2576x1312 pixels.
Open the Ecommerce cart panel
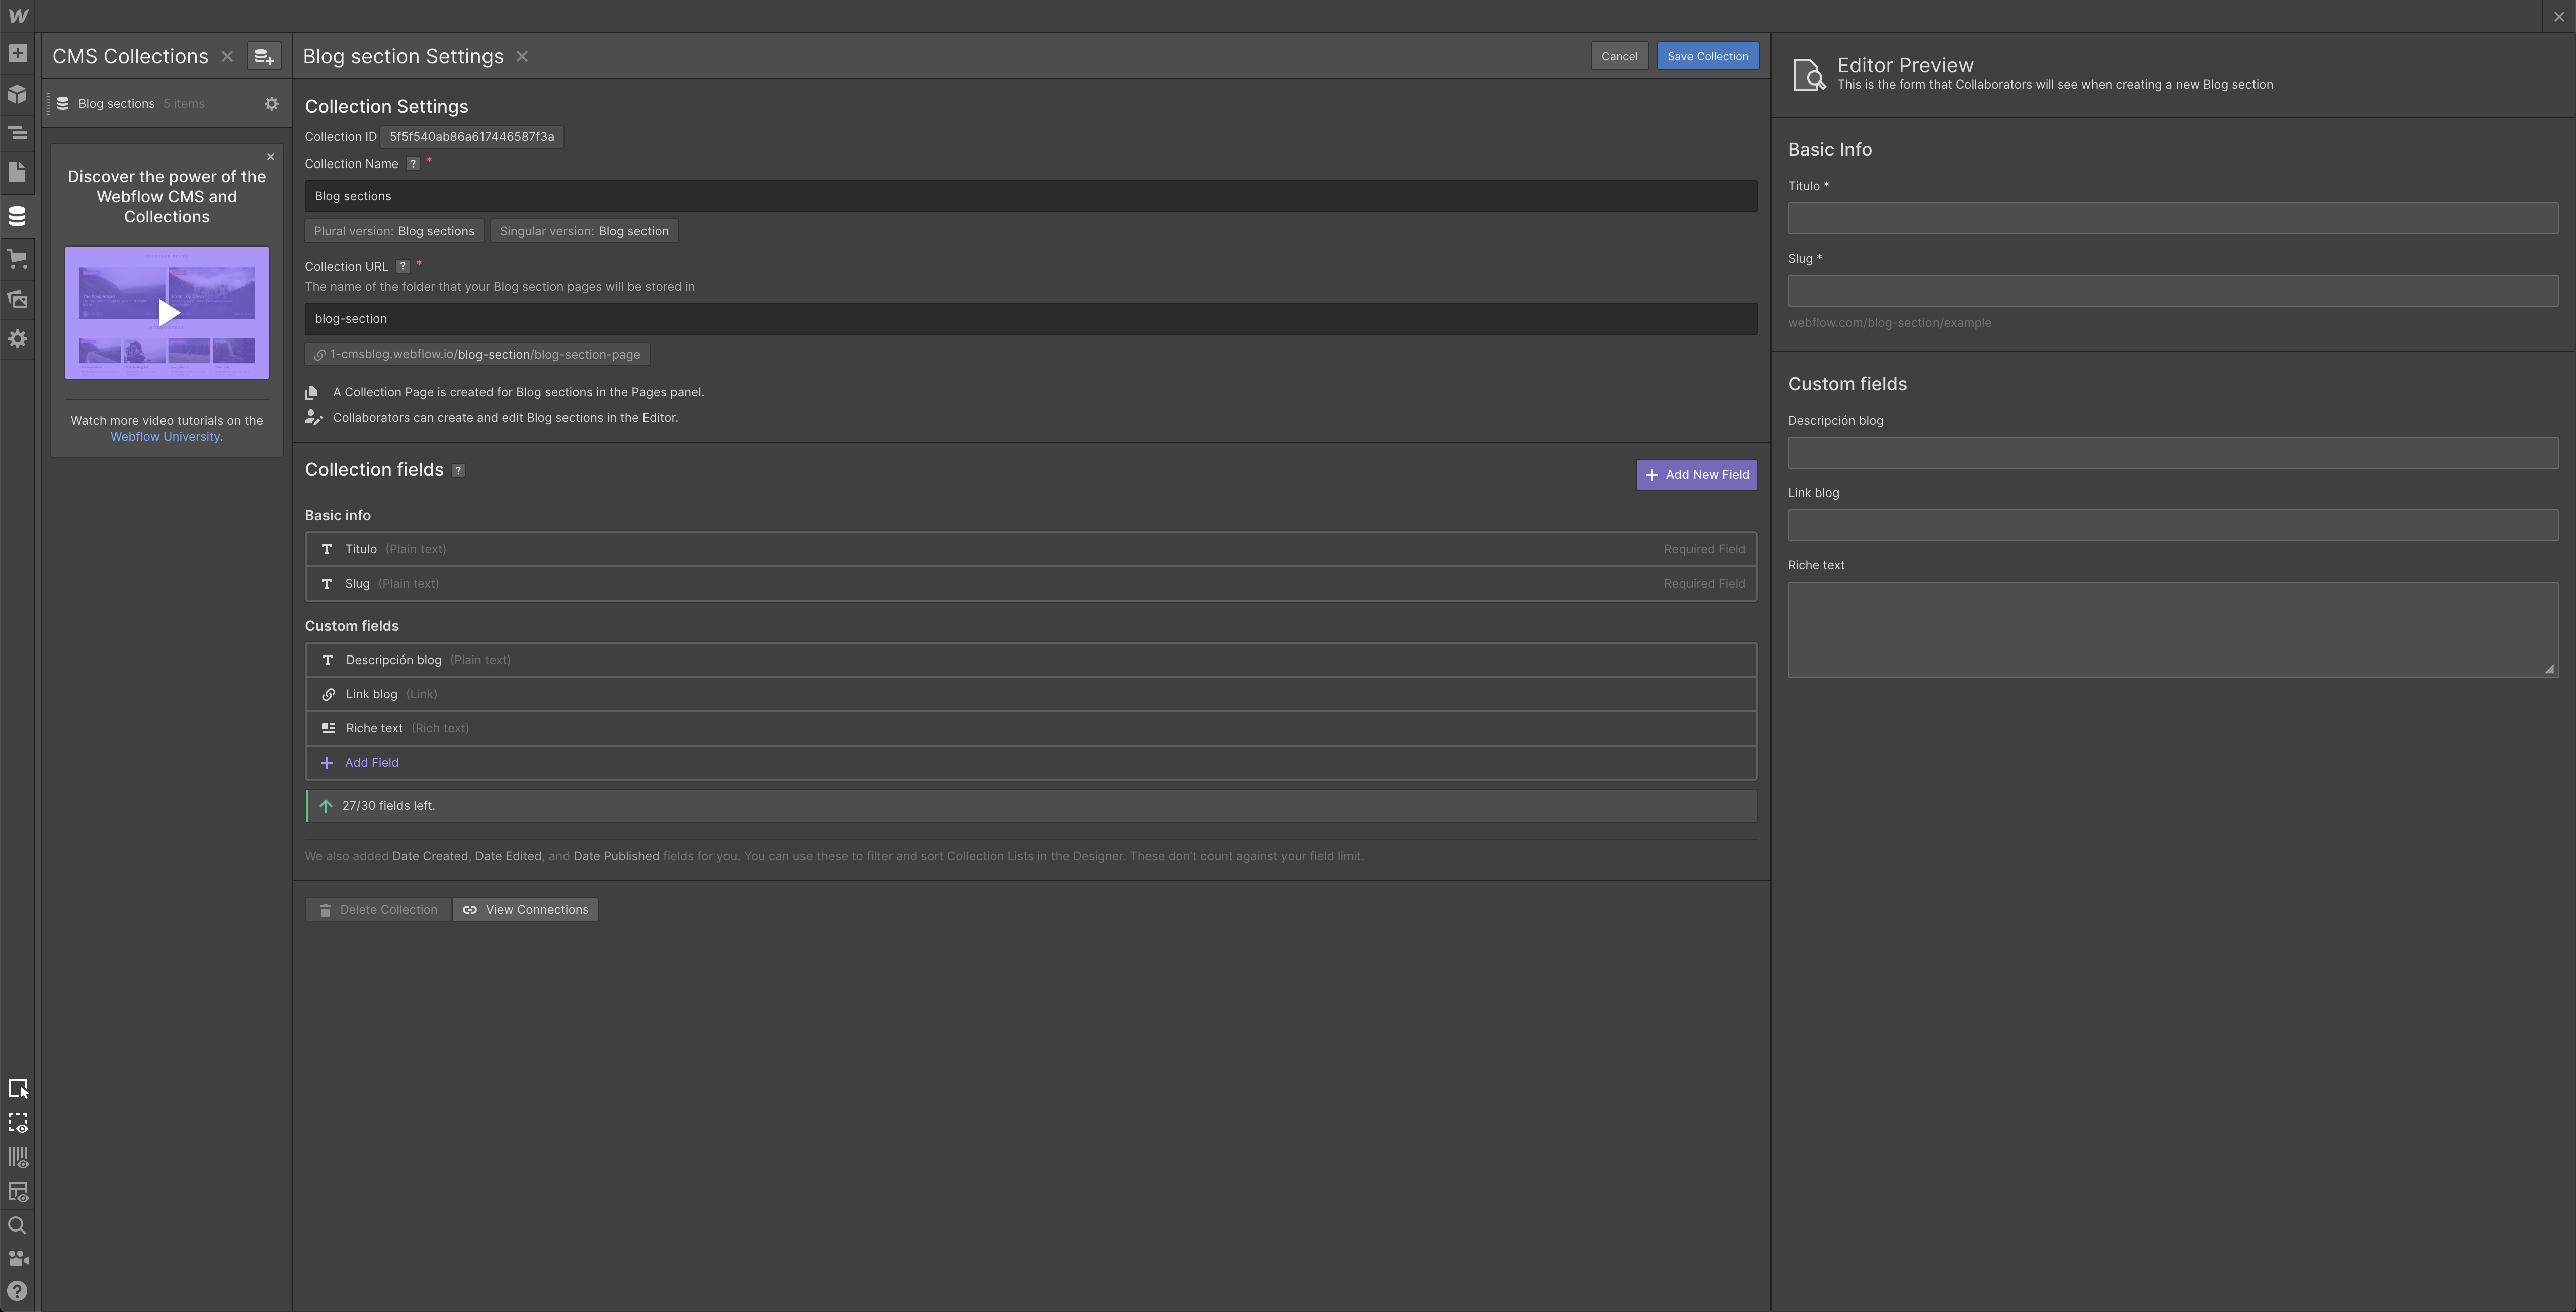tap(17, 258)
